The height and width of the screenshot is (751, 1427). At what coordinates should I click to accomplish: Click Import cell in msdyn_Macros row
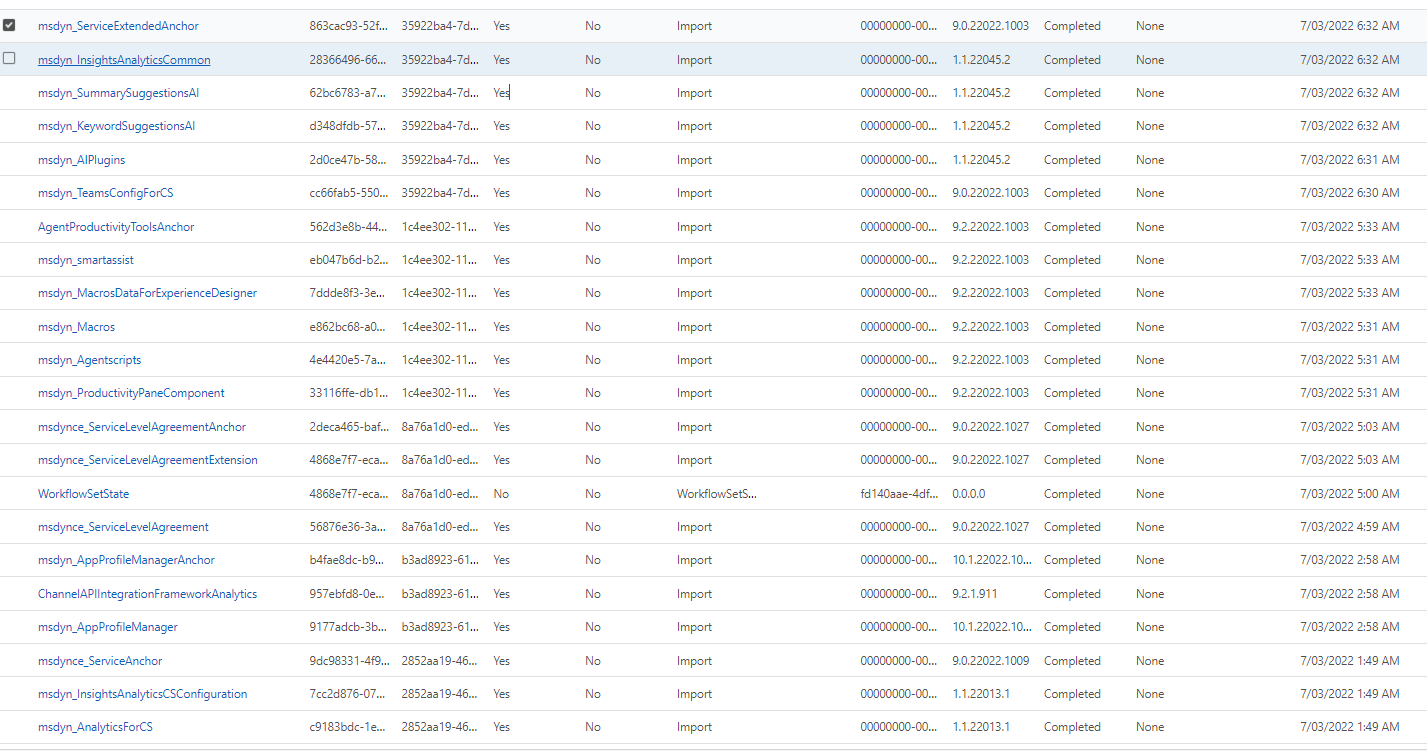click(694, 327)
